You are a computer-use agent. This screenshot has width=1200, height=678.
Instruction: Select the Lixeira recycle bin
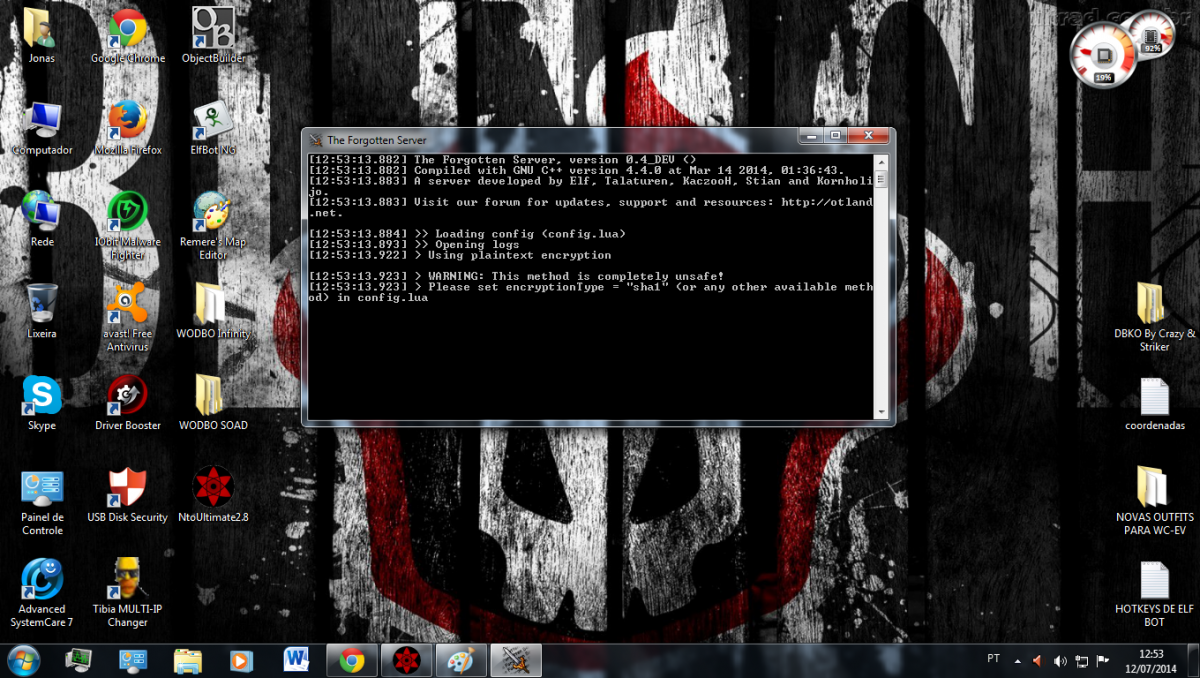tap(42, 311)
